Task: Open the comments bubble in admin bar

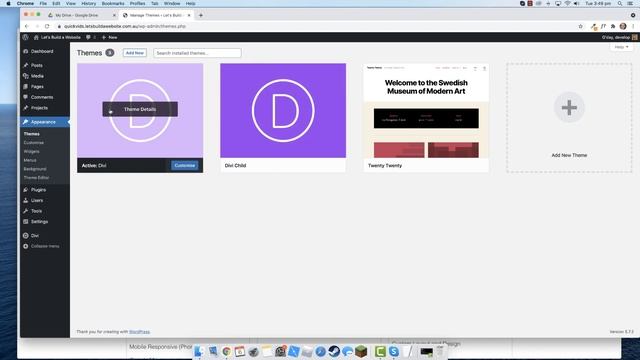Action: pyautogui.click(x=91, y=37)
